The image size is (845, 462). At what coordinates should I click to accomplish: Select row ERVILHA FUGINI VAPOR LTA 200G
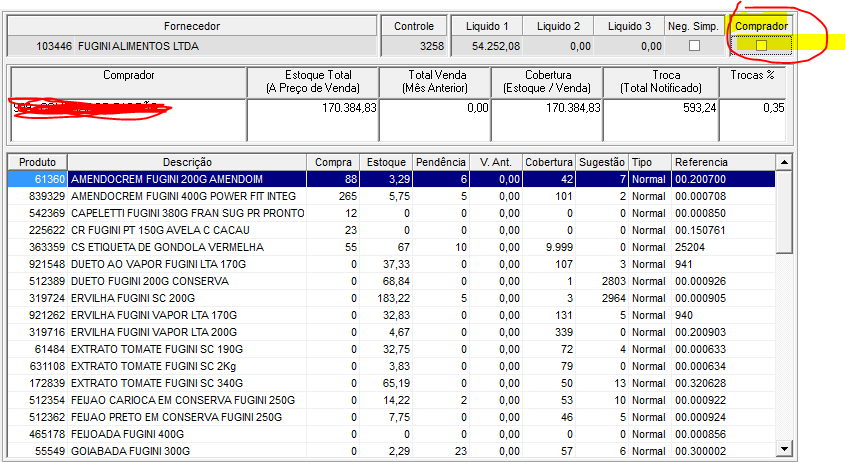point(391,332)
